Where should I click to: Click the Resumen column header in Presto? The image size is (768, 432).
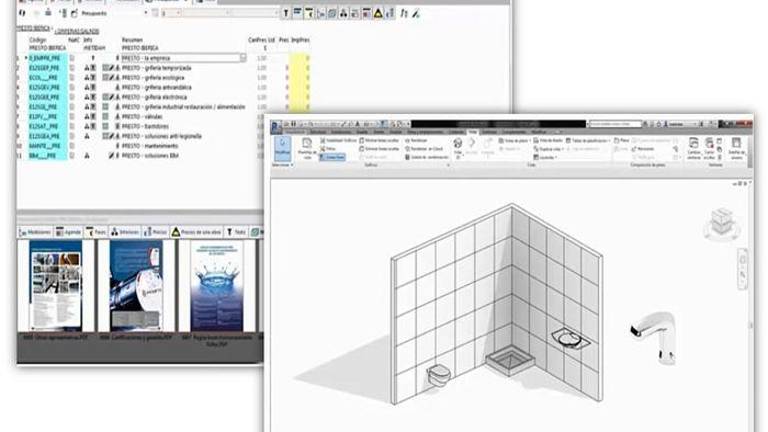point(132,40)
